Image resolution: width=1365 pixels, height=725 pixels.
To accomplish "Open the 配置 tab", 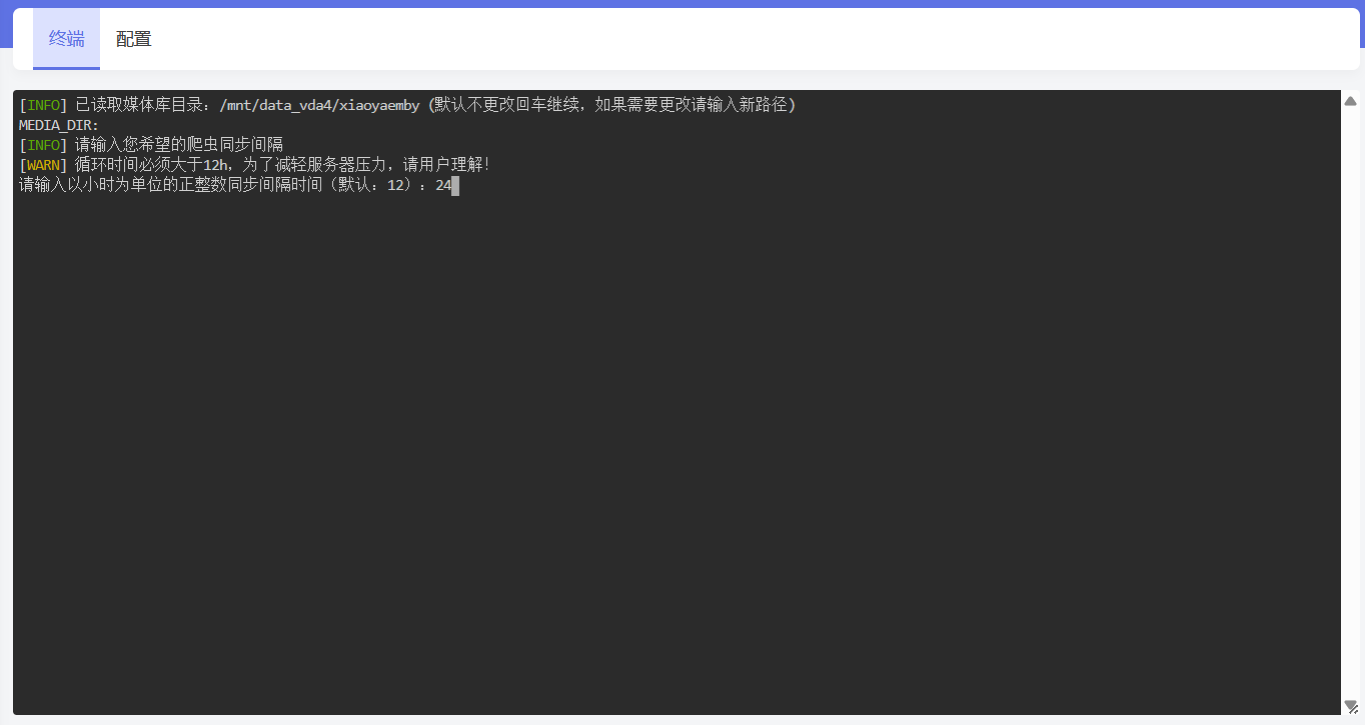I will click(134, 39).
